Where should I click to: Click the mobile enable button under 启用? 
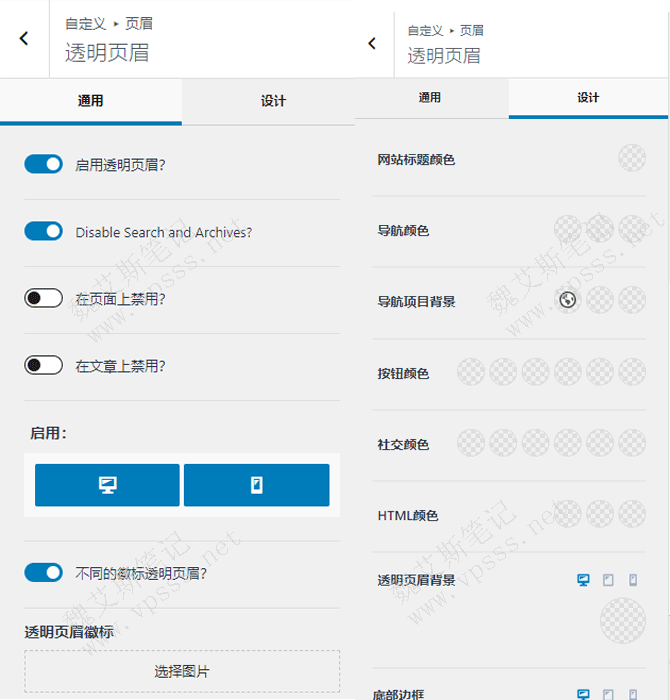coord(256,485)
